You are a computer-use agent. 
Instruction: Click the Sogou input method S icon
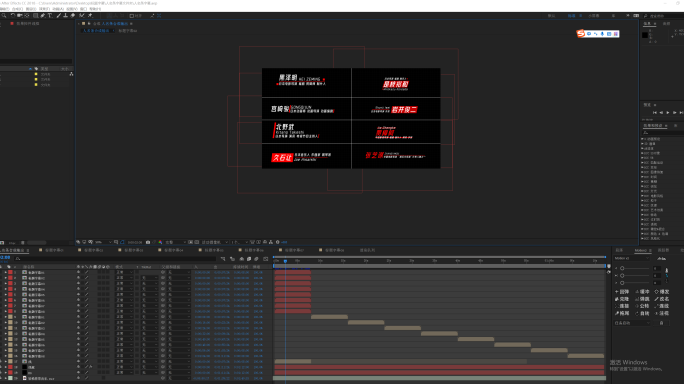581,34
